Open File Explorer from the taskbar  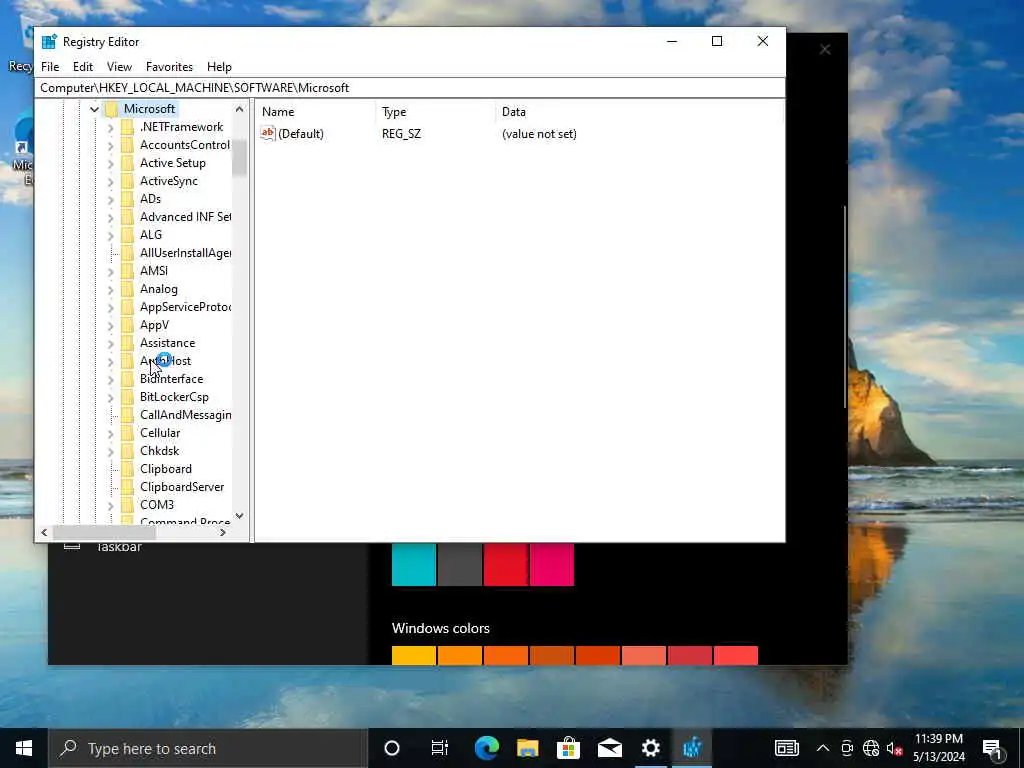(x=528, y=748)
